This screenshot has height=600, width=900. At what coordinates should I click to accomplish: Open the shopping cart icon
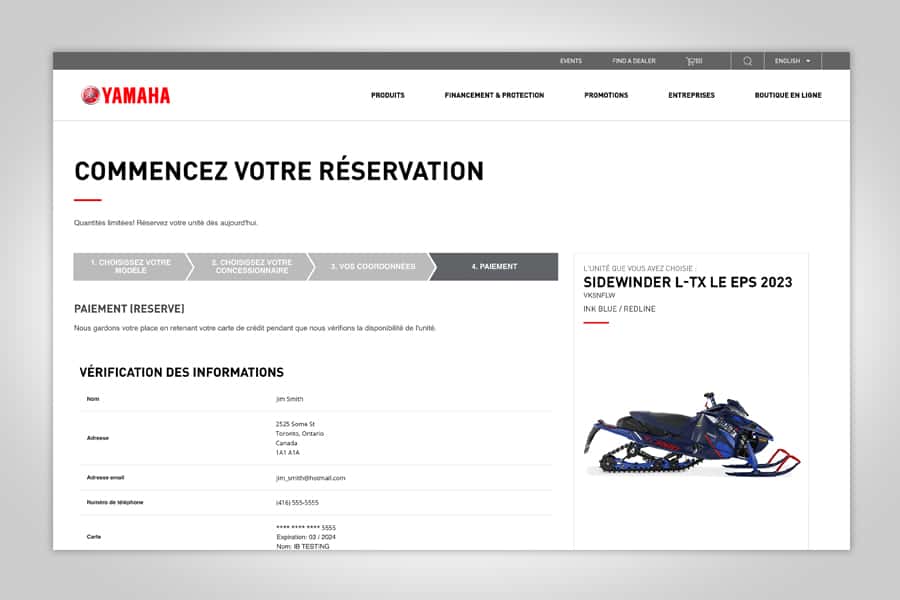pyautogui.click(x=694, y=61)
